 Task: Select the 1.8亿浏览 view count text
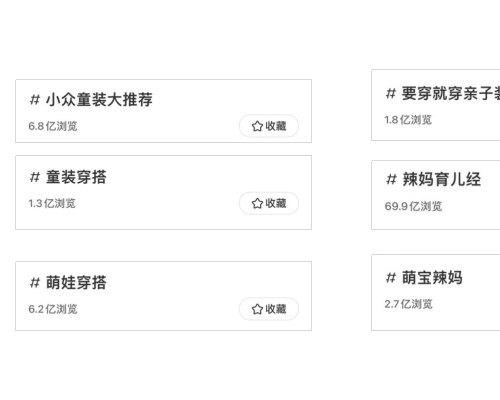tap(408, 120)
